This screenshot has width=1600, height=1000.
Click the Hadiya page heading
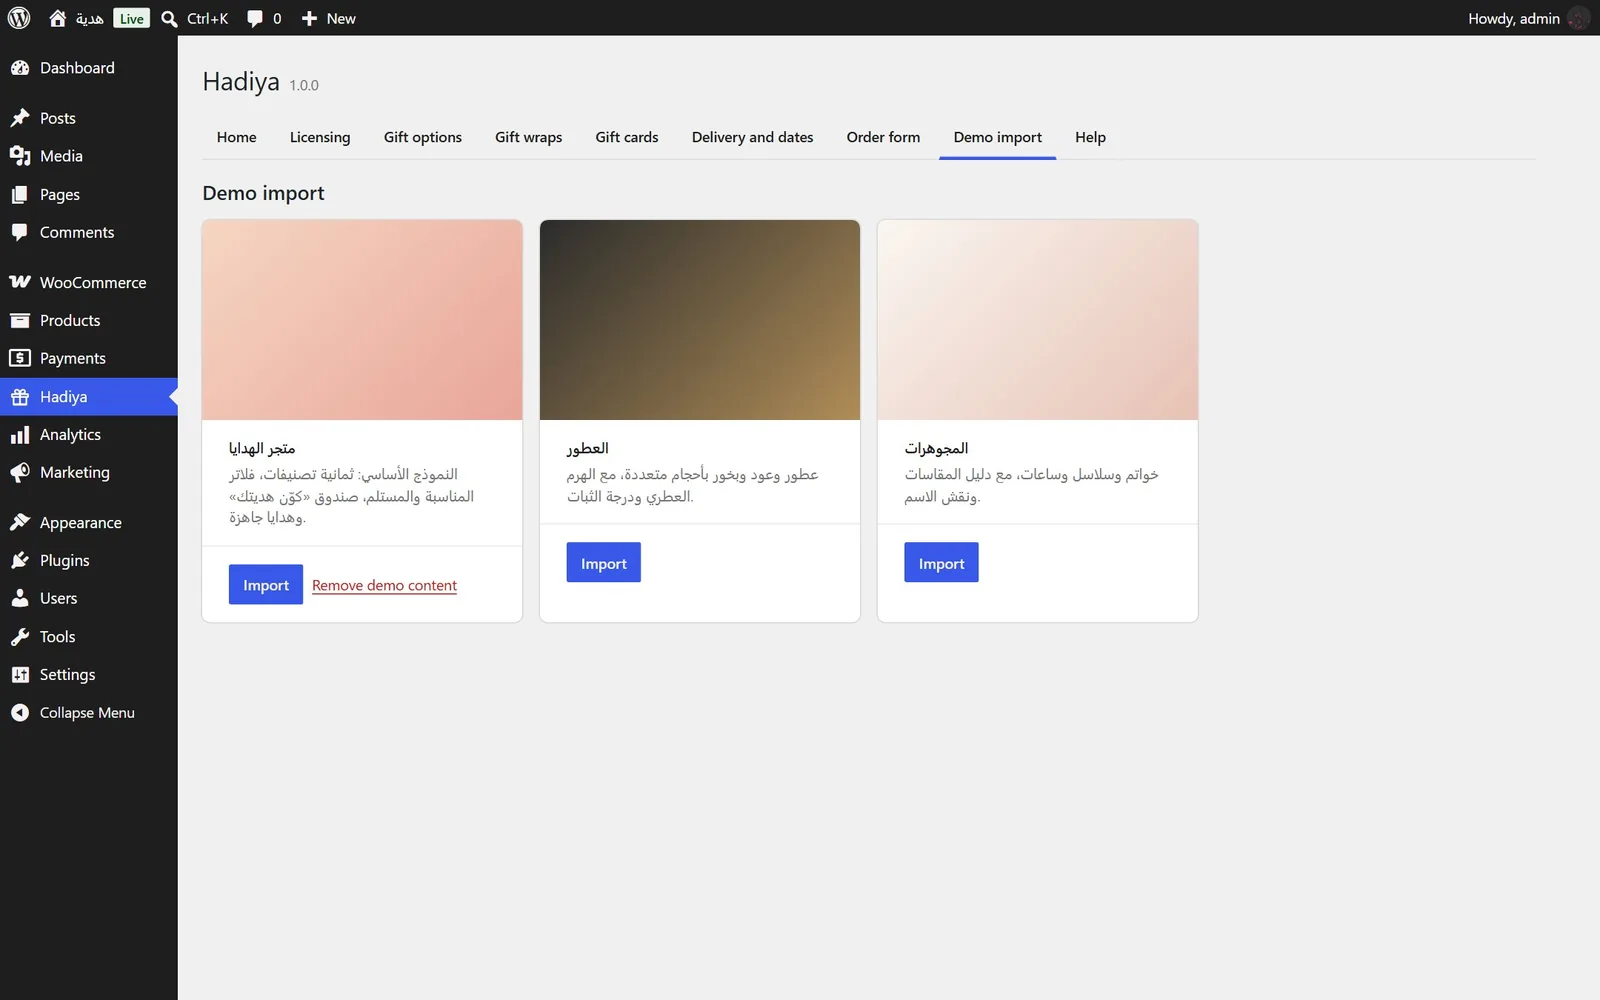click(x=241, y=82)
